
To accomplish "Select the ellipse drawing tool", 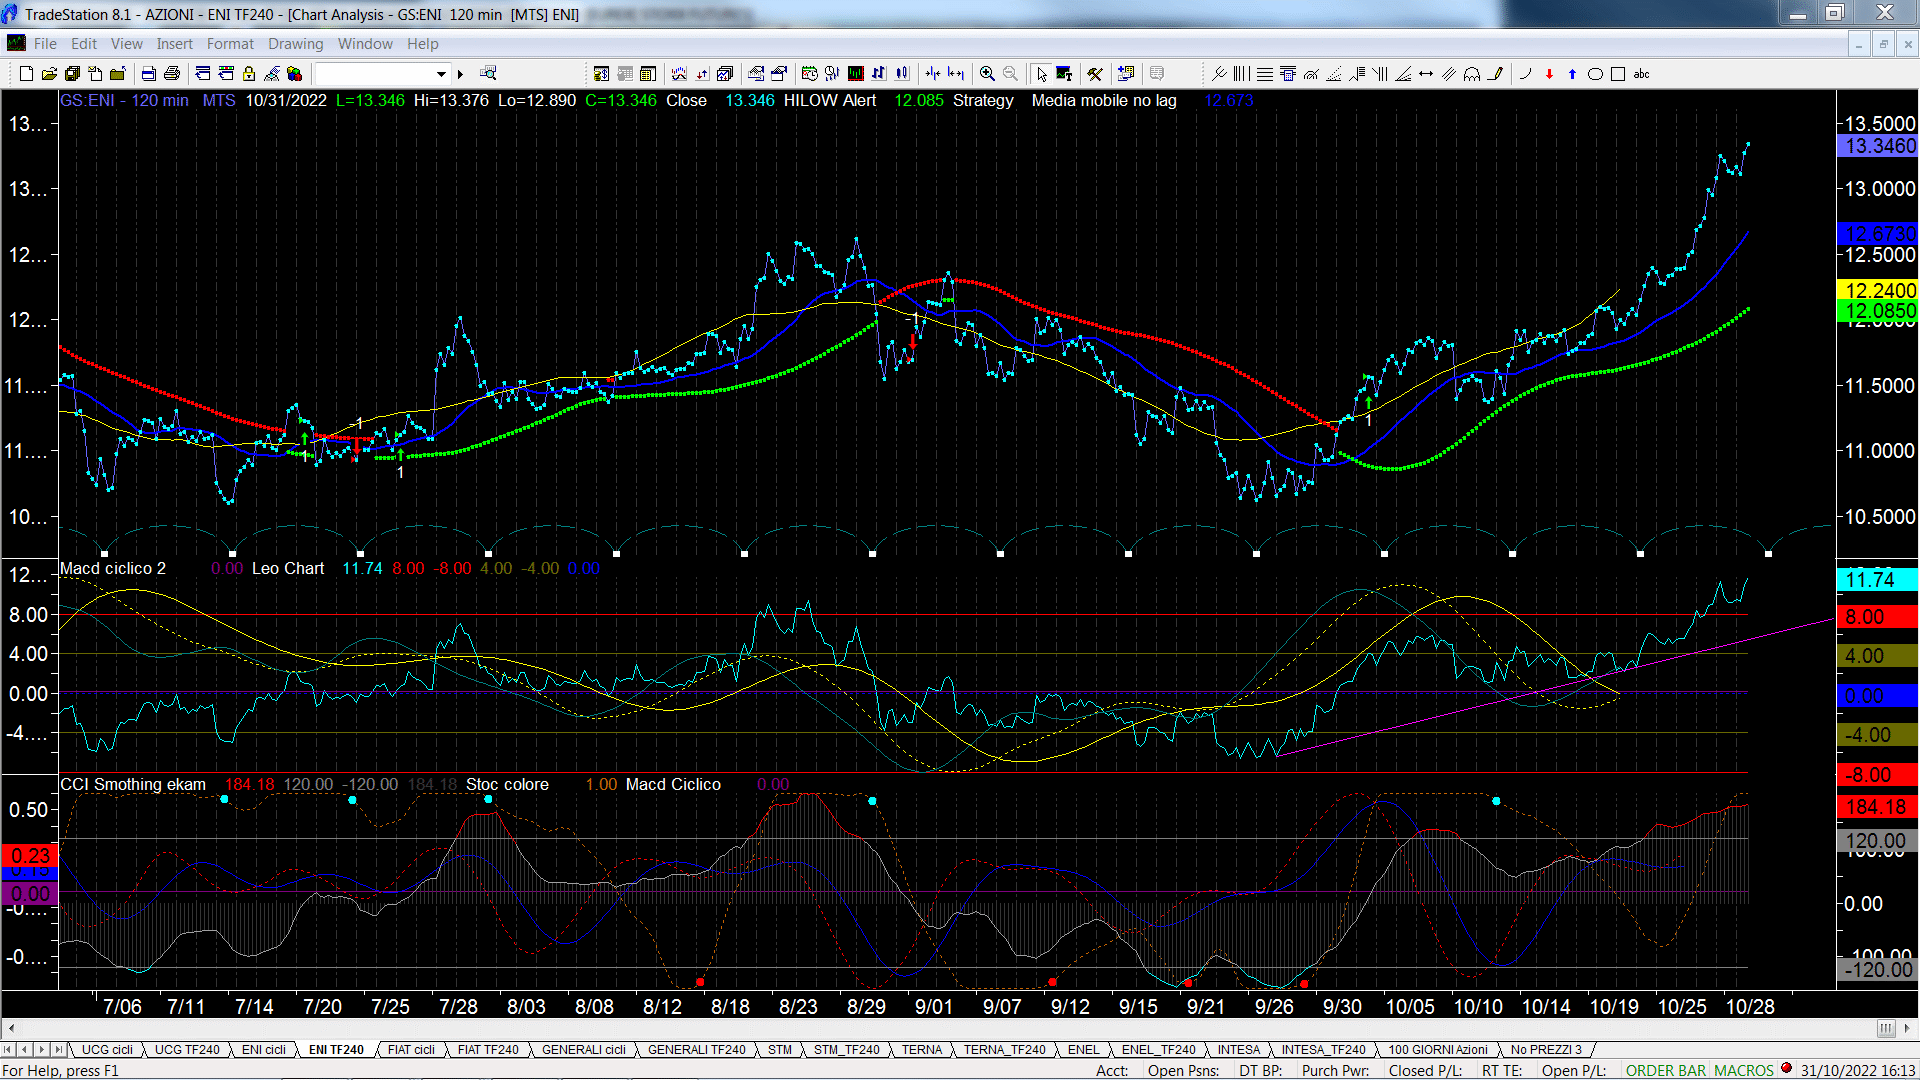I will 1595,74.
